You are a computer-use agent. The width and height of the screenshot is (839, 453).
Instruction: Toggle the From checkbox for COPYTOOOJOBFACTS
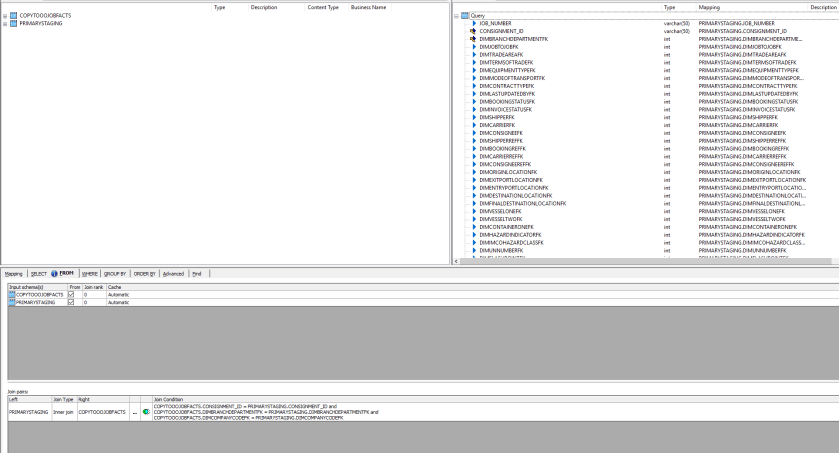[70, 295]
